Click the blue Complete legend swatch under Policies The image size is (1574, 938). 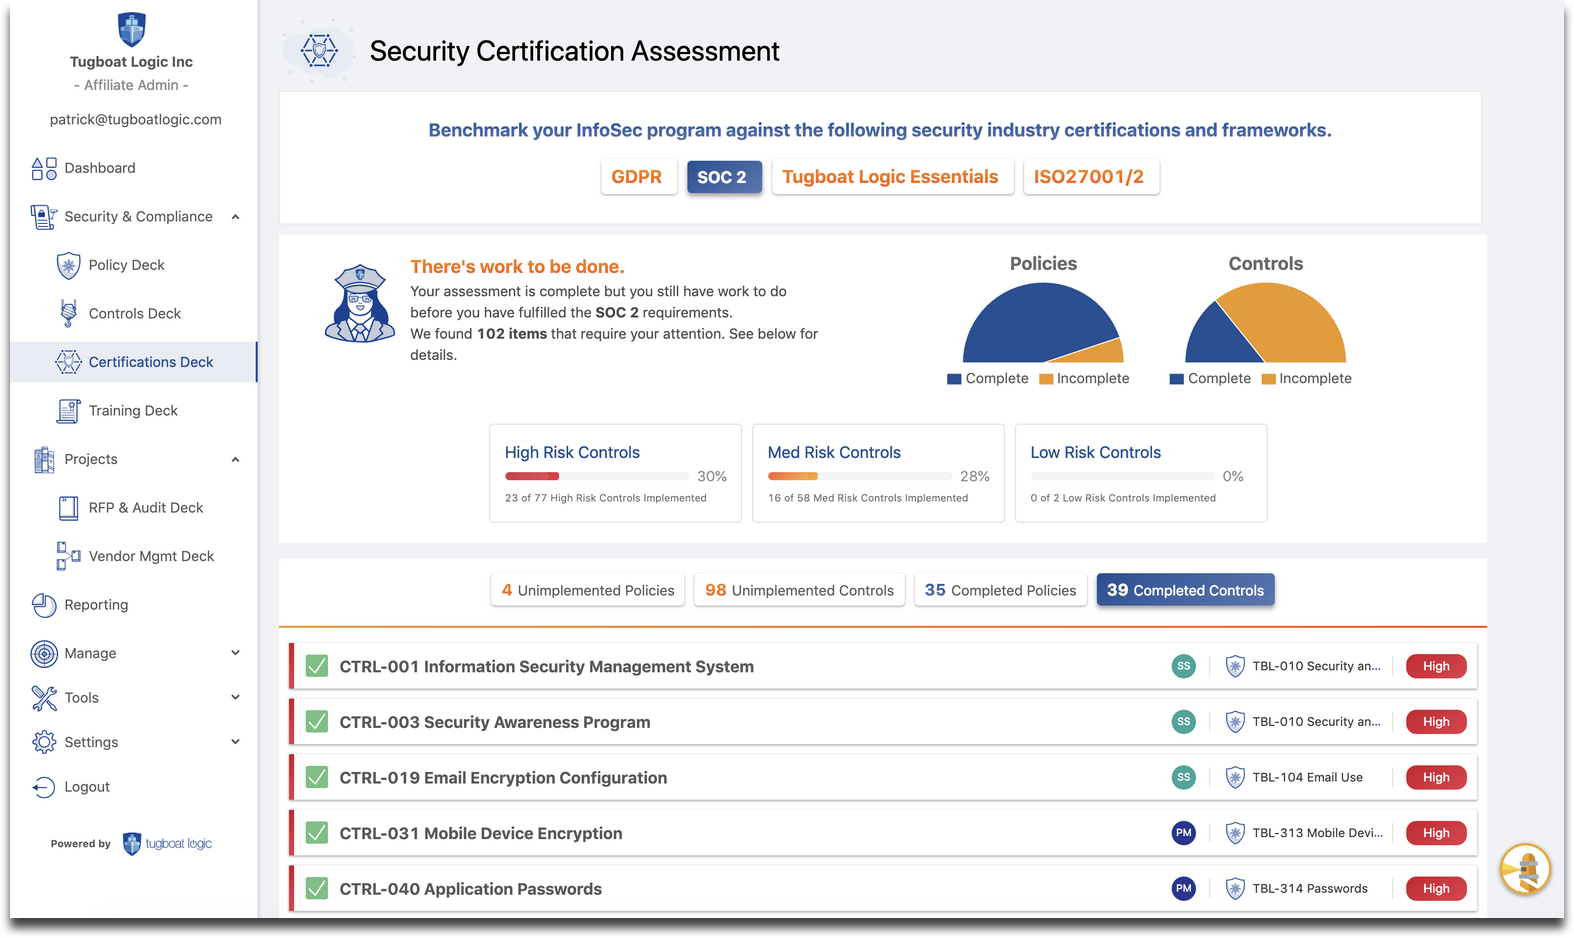(954, 379)
